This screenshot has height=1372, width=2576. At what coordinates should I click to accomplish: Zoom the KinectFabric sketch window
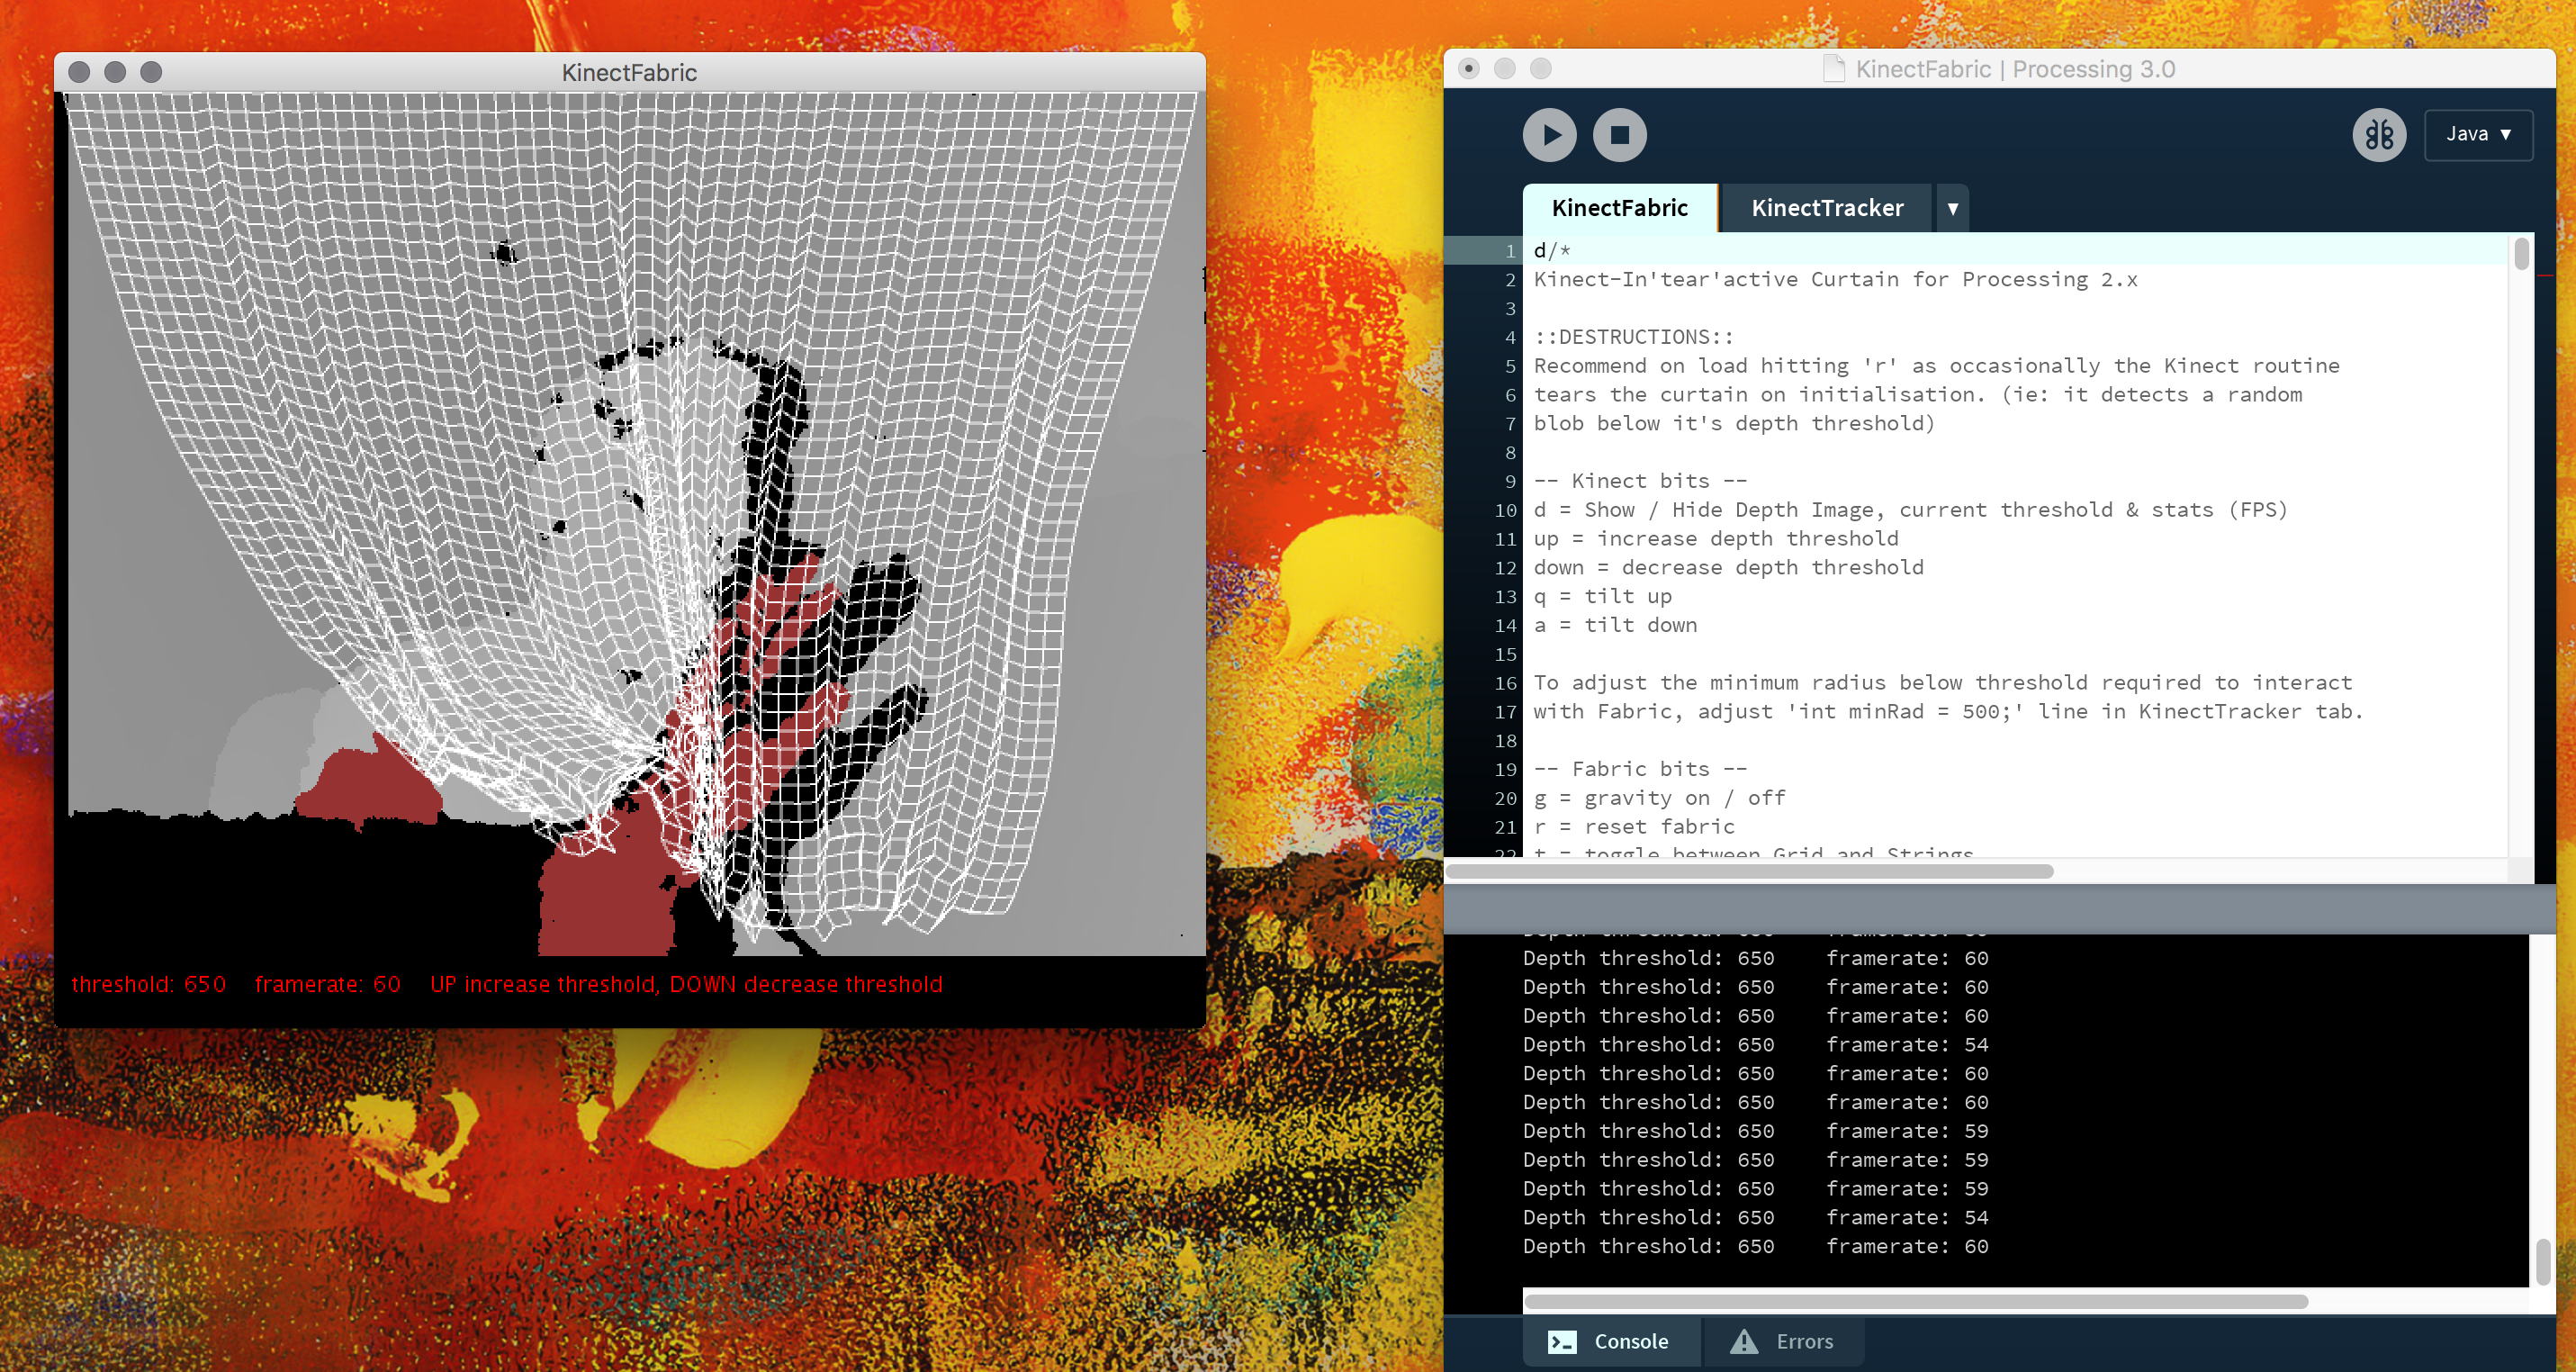click(x=151, y=72)
